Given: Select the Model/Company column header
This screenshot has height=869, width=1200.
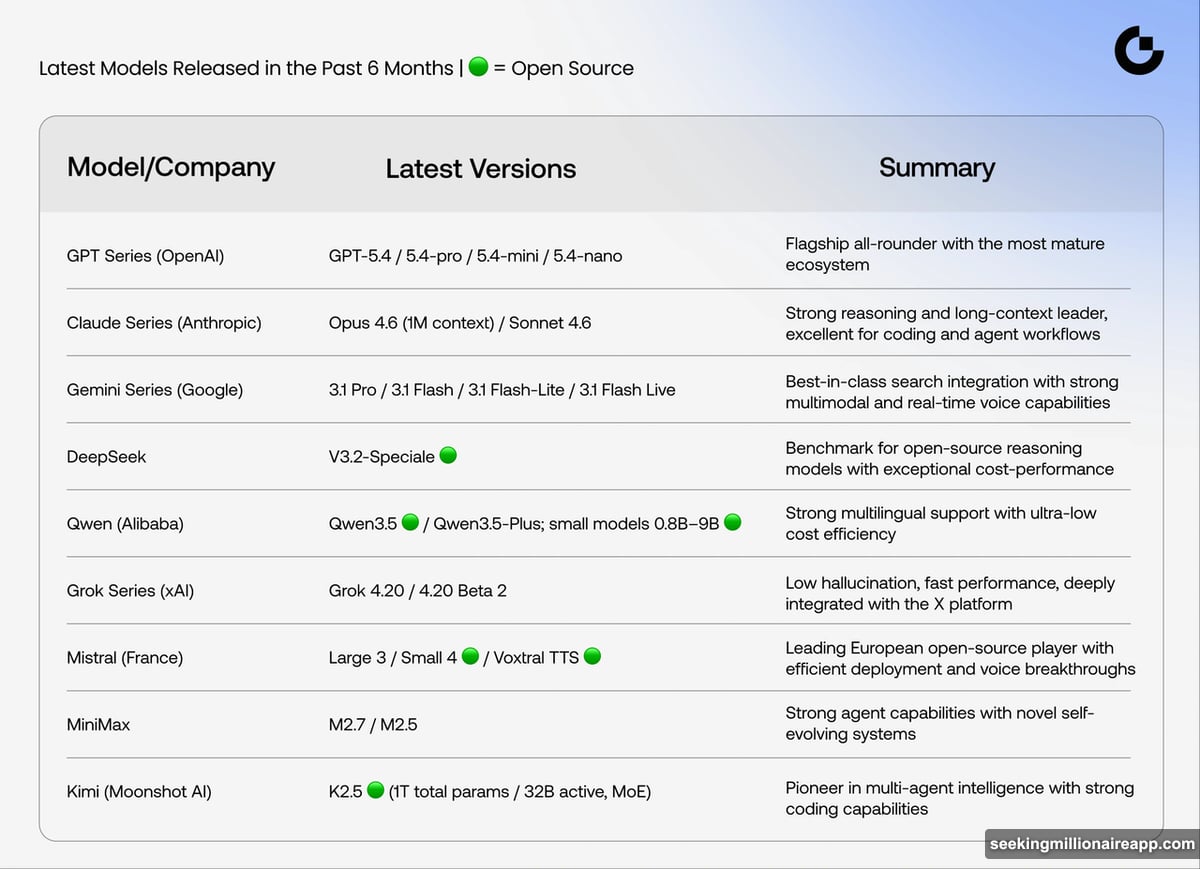Looking at the screenshot, I should (x=171, y=167).
